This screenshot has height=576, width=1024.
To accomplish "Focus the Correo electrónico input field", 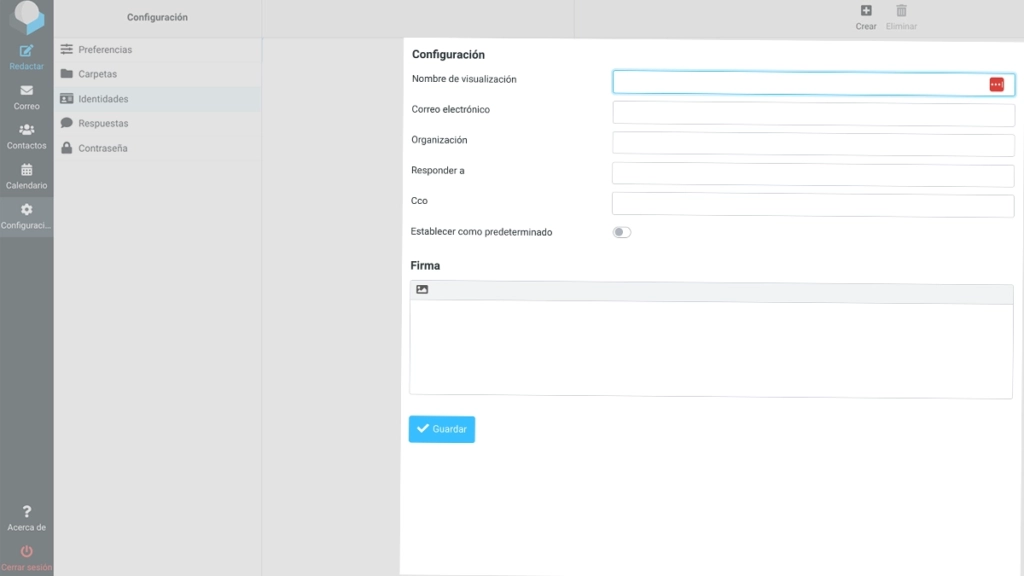I will [x=813, y=114].
